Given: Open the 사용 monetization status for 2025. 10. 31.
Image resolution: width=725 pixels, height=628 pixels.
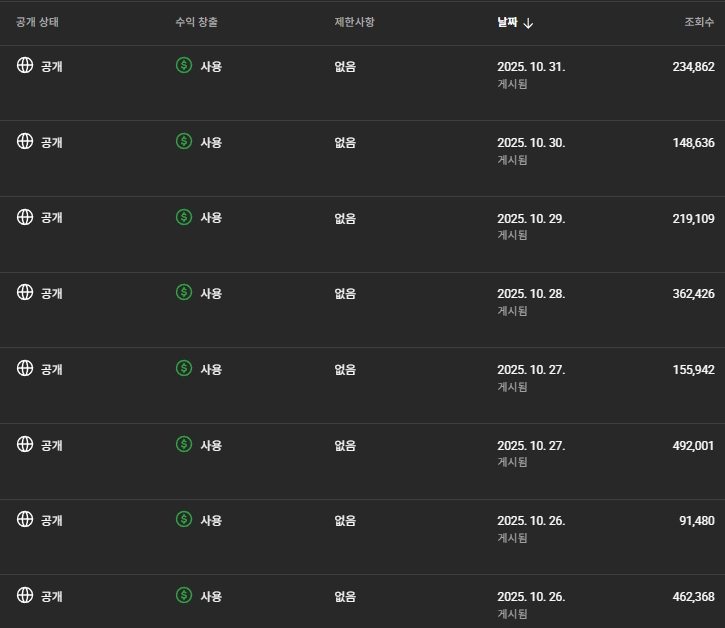Looking at the screenshot, I should pyautogui.click(x=211, y=66).
